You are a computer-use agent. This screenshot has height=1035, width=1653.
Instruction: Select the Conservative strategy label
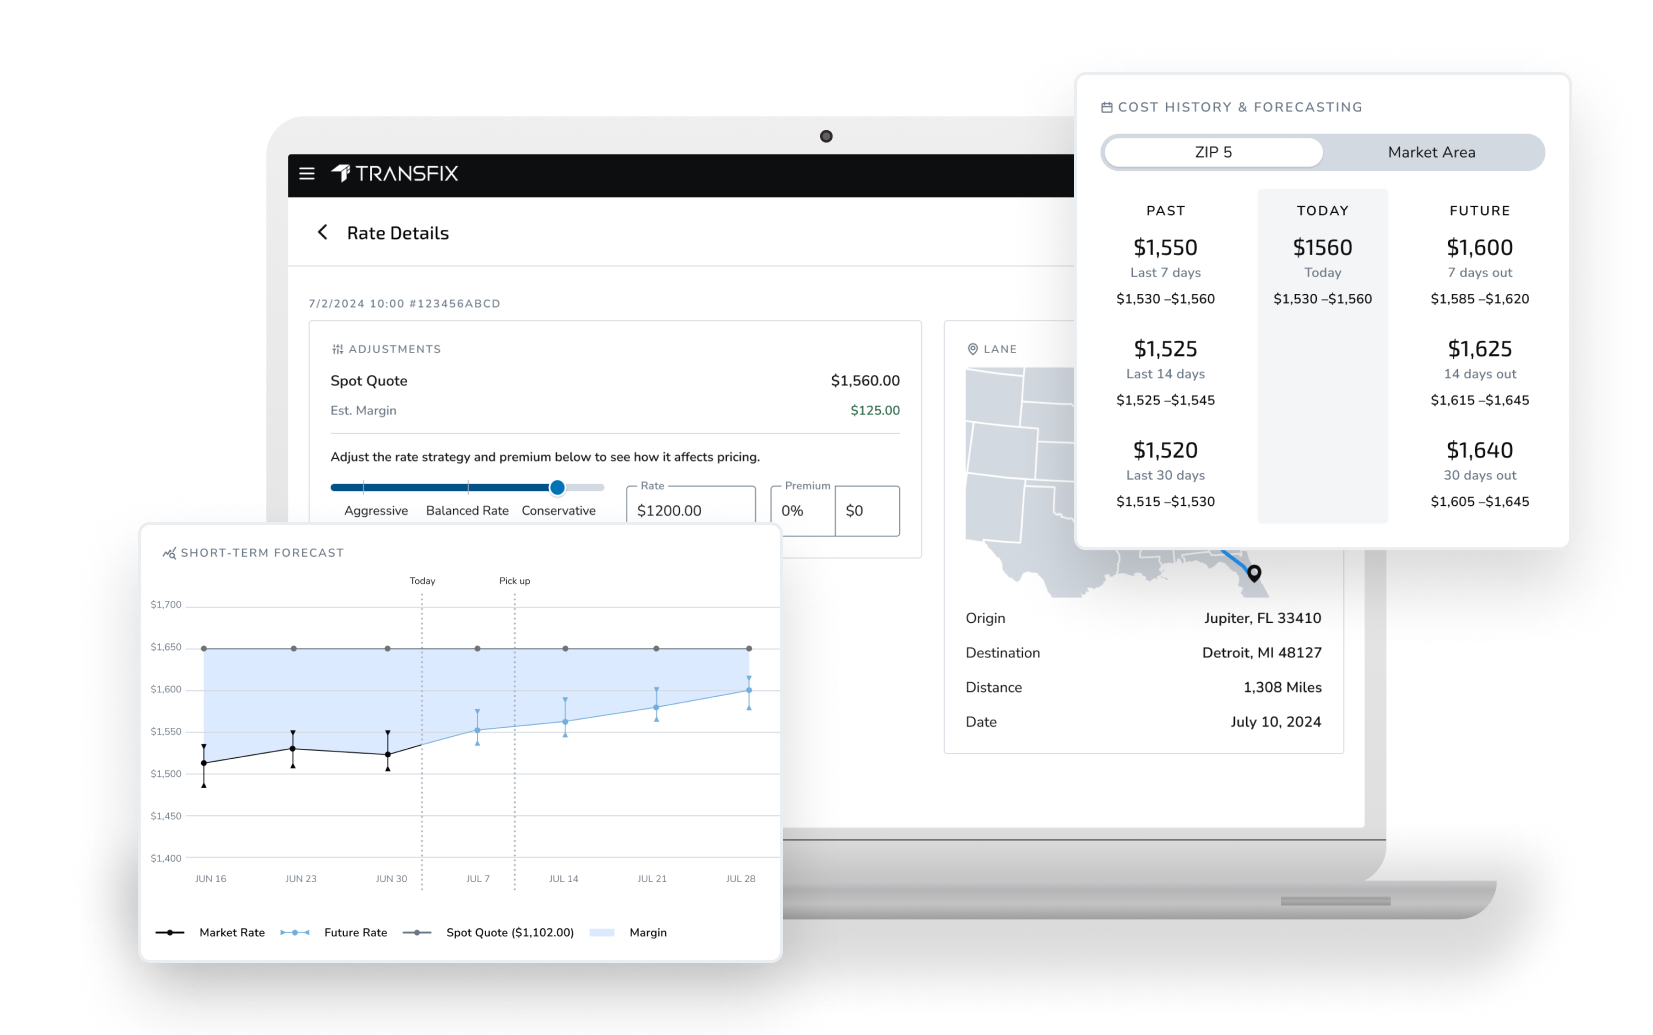558,510
